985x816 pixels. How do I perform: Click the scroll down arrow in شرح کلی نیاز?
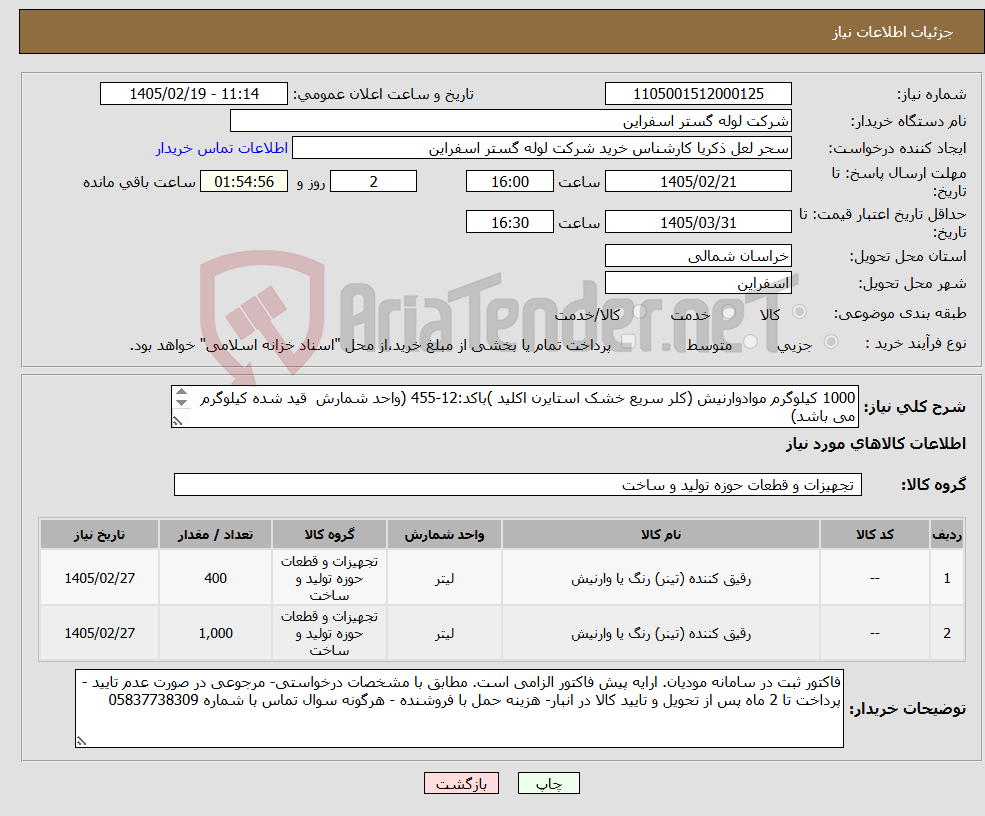(181, 403)
